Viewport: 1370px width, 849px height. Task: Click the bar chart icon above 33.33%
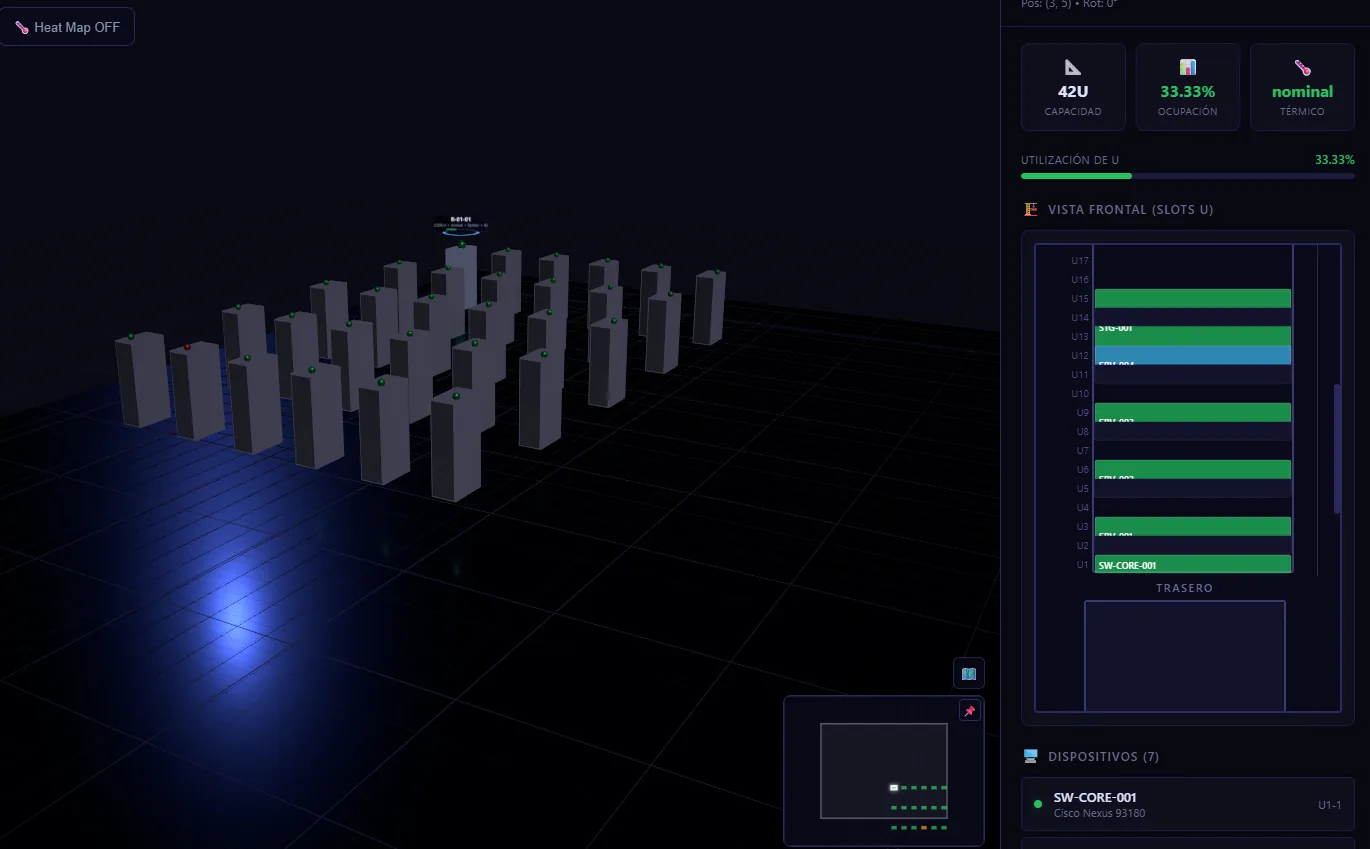pos(1188,67)
